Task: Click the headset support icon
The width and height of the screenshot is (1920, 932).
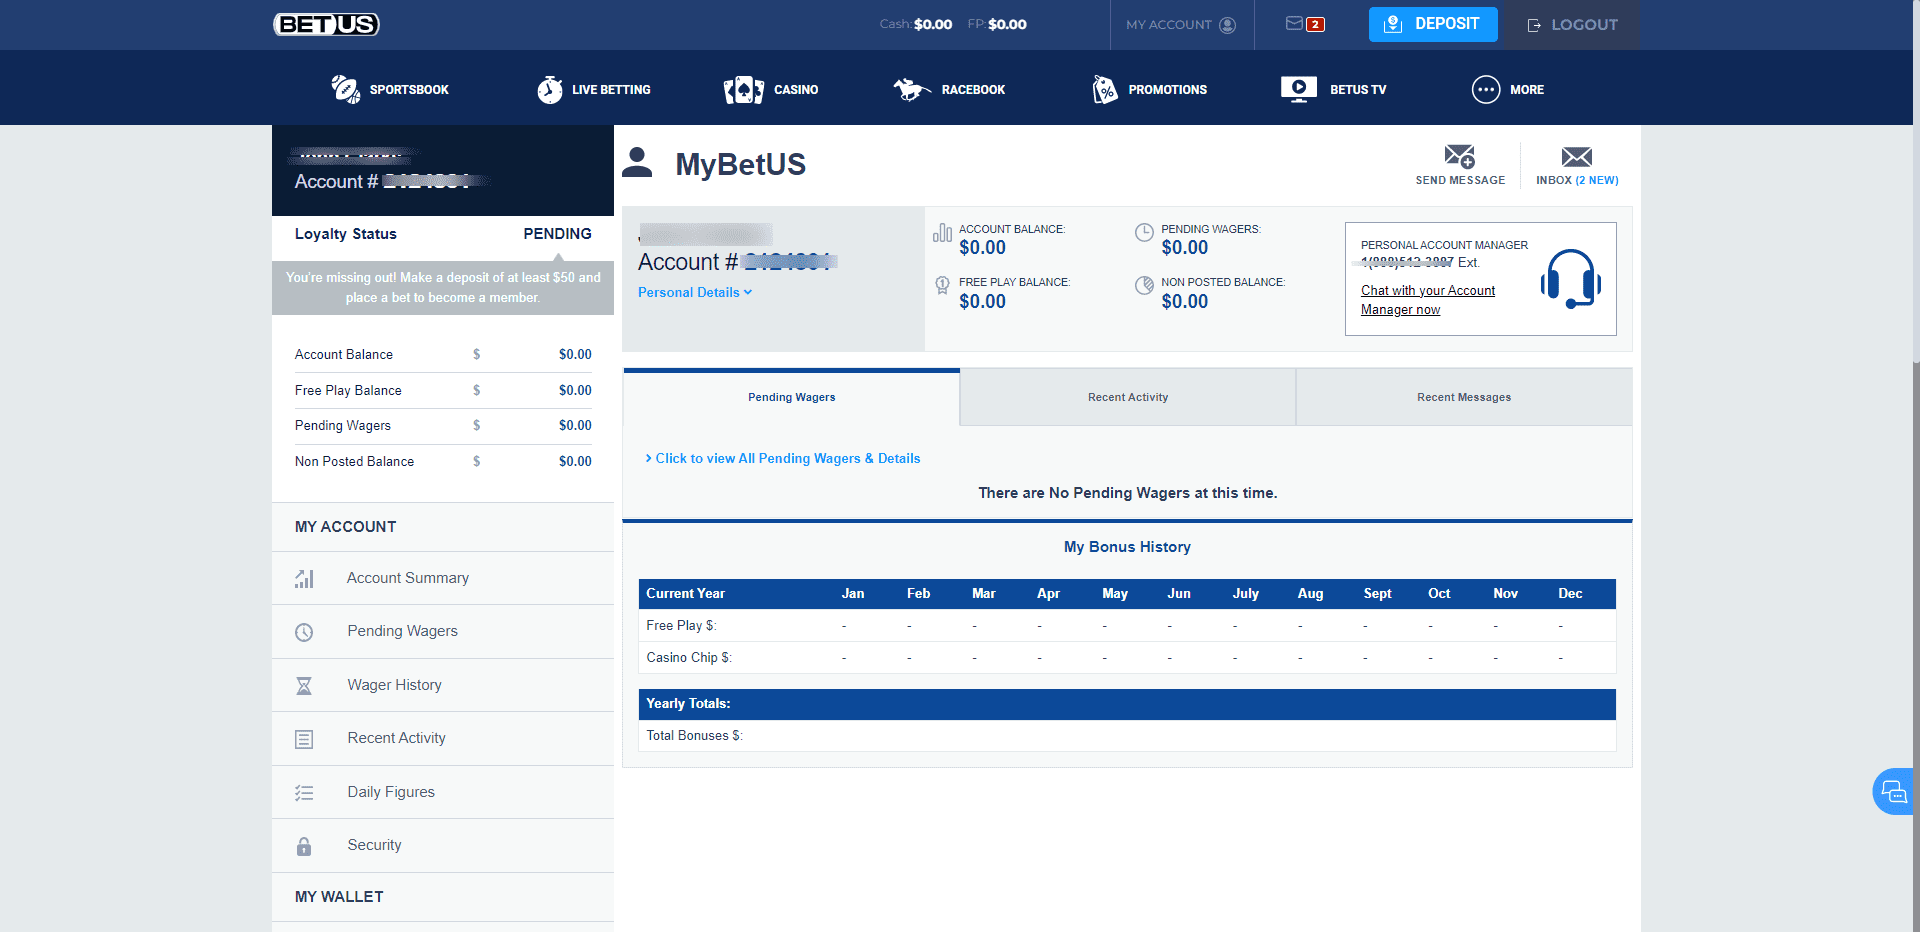Action: (1570, 279)
